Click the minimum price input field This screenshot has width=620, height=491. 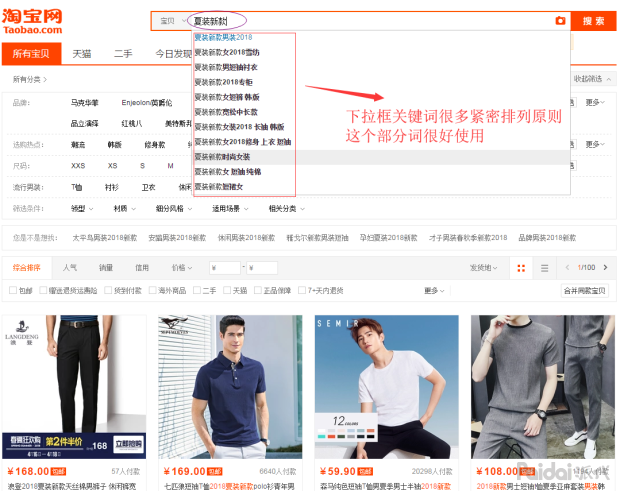tap(225, 268)
